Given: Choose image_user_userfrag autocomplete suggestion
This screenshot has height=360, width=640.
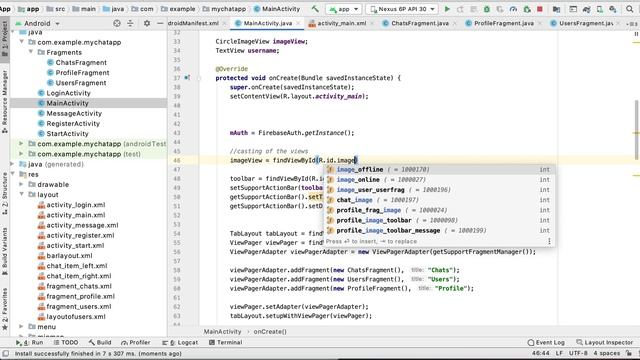Looking at the screenshot, I should (439, 190).
